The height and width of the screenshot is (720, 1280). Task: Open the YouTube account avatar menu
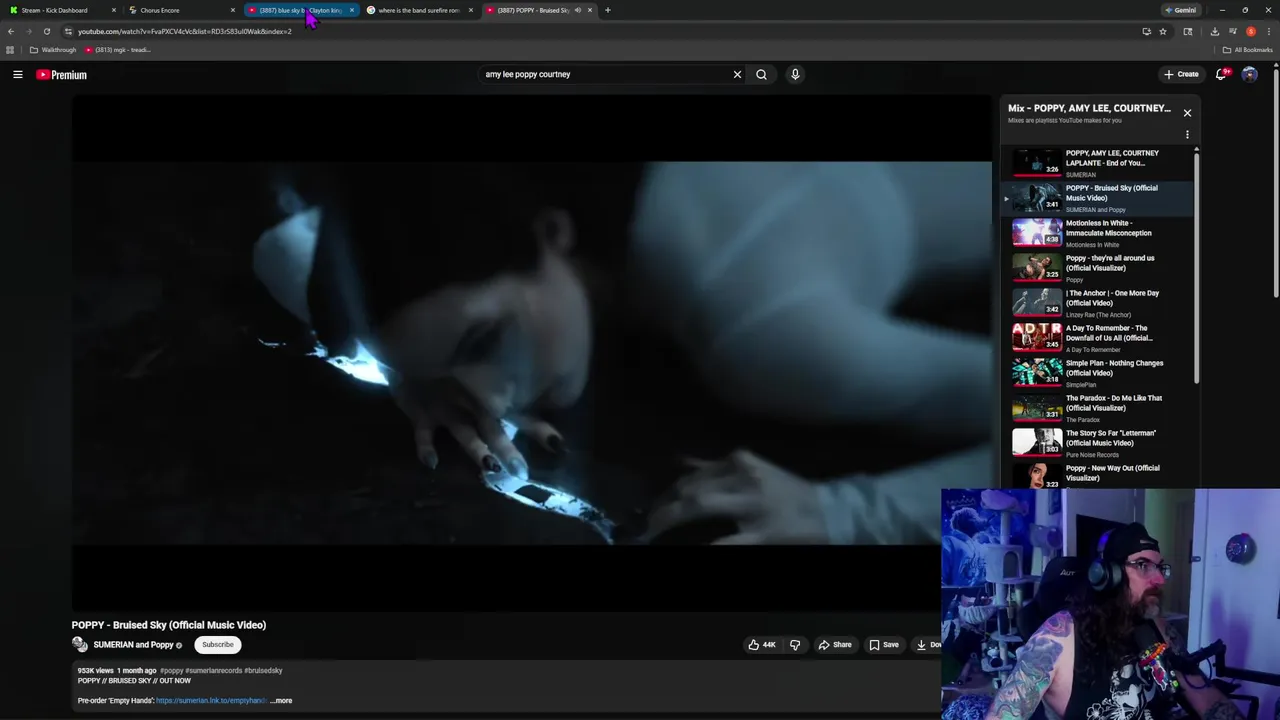click(x=1249, y=74)
